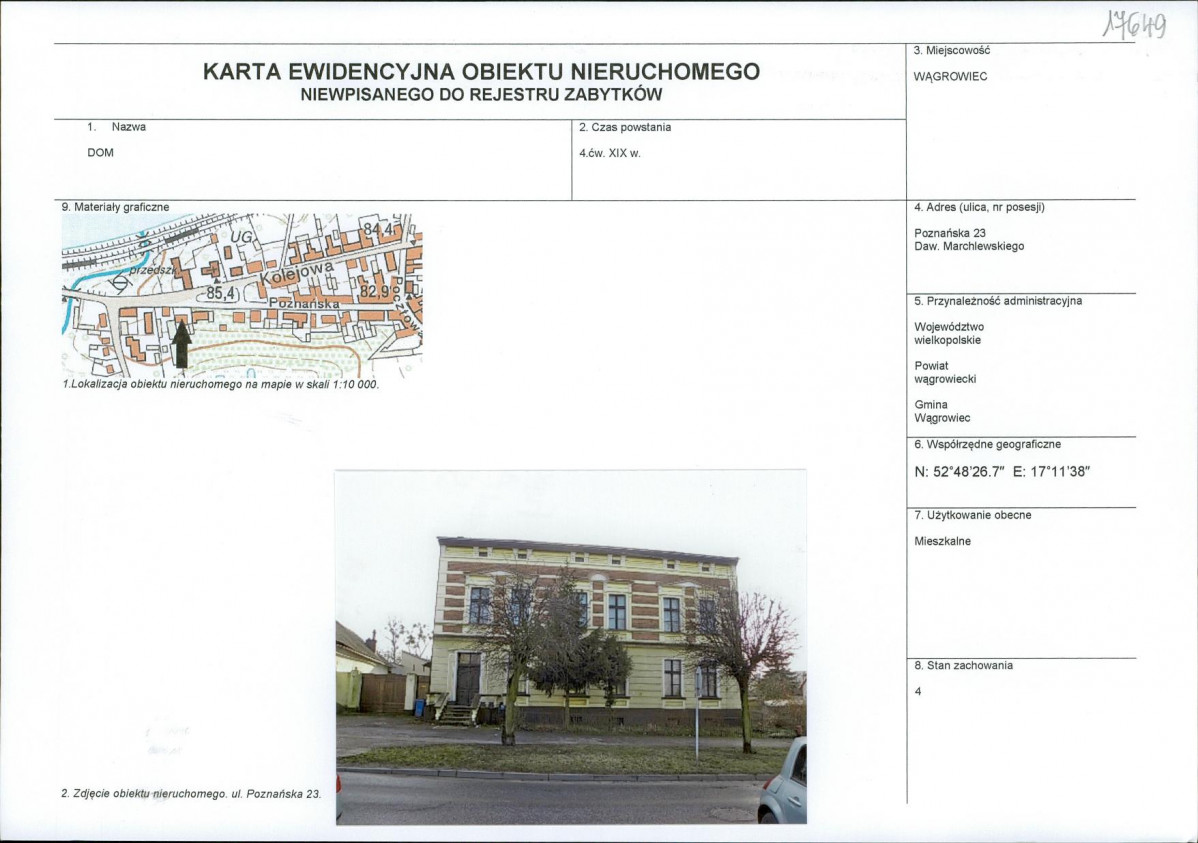Image resolution: width=1198 pixels, height=843 pixels.
Task: Click the coordinate "E: 17°11'38""
Action: (x=1051, y=472)
